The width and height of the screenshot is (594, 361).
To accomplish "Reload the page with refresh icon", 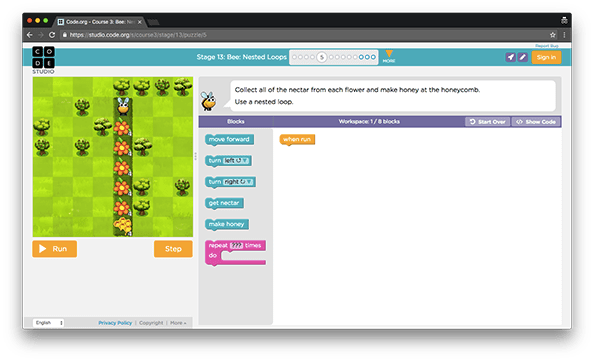I will pyautogui.click(x=52, y=35).
